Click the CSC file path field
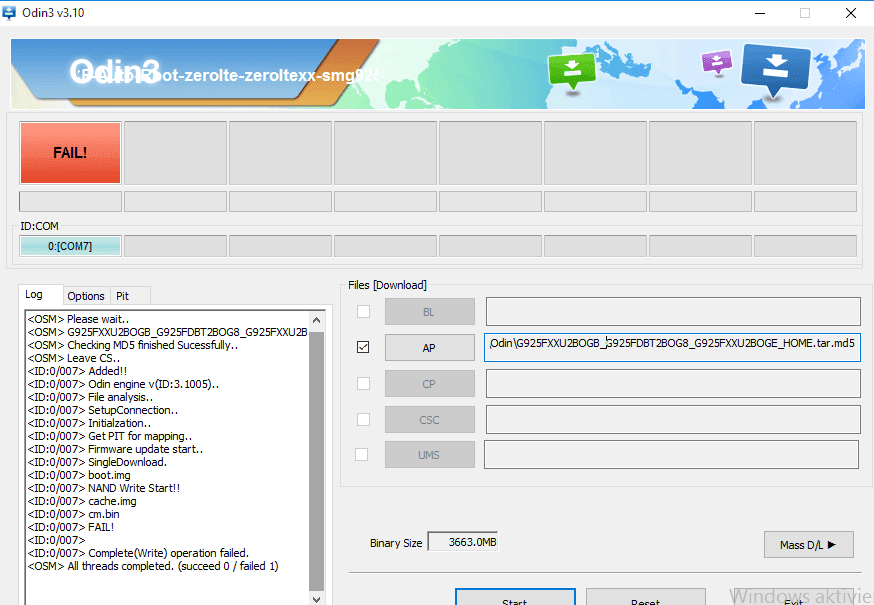This screenshot has height=605, width=874. pyautogui.click(x=673, y=419)
